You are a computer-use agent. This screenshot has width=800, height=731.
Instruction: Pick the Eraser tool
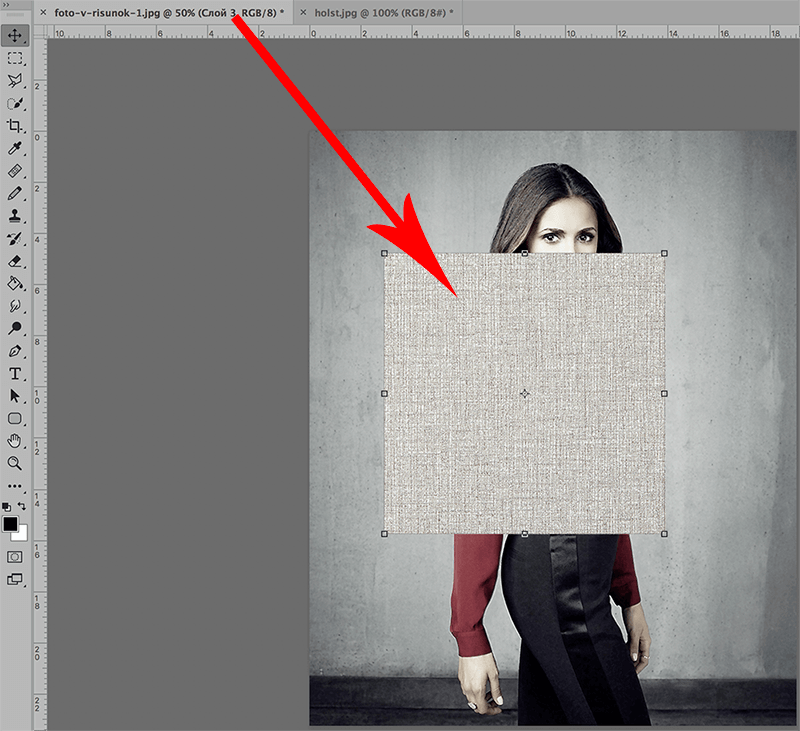tap(15, 260)
